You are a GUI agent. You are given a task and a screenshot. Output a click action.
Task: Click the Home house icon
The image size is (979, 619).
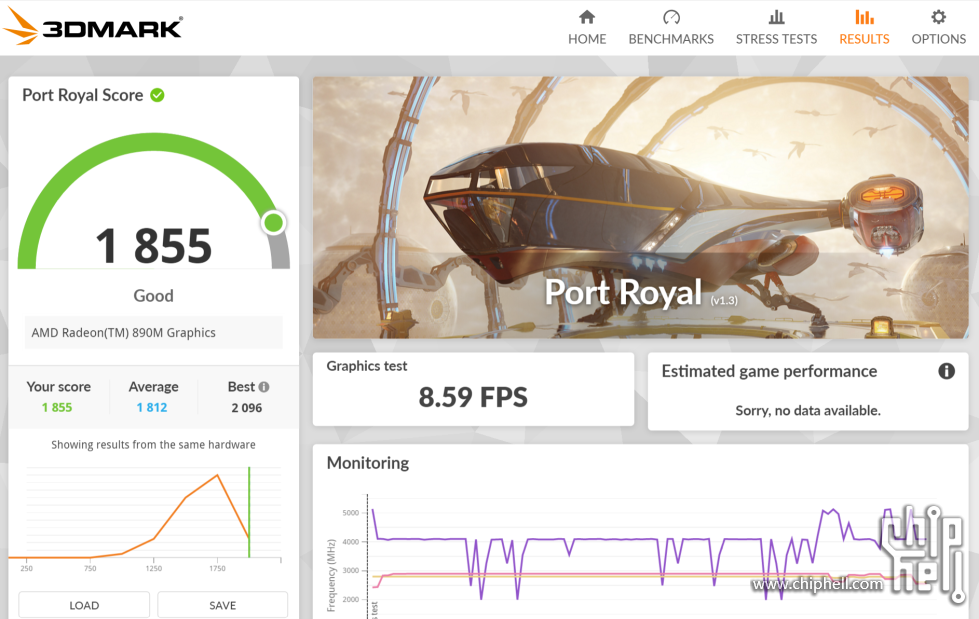coord(587,17)
